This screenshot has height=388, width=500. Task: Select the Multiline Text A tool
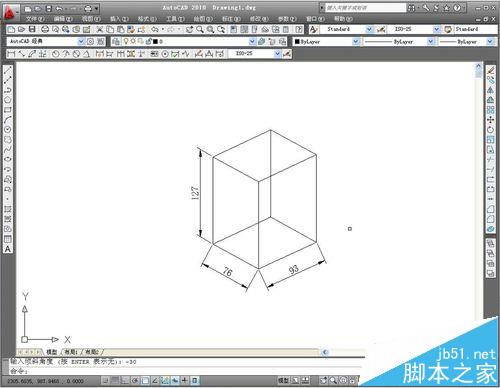[x=8, y=249]
